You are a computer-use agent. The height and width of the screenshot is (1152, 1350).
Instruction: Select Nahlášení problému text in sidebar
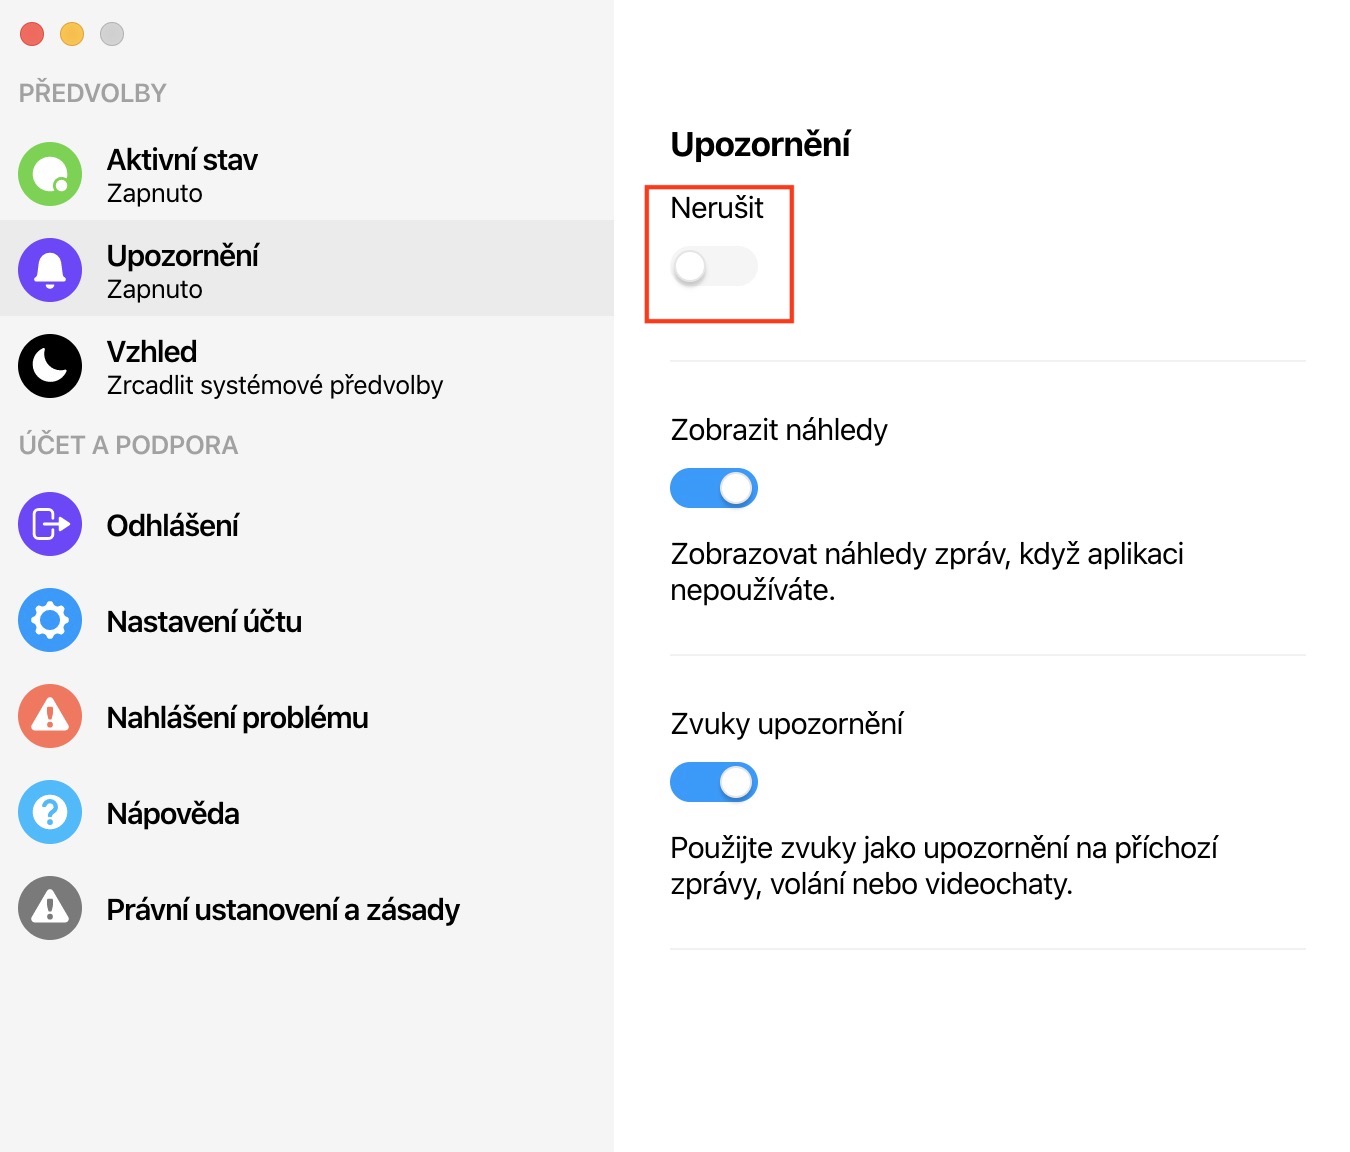(238, 718)
